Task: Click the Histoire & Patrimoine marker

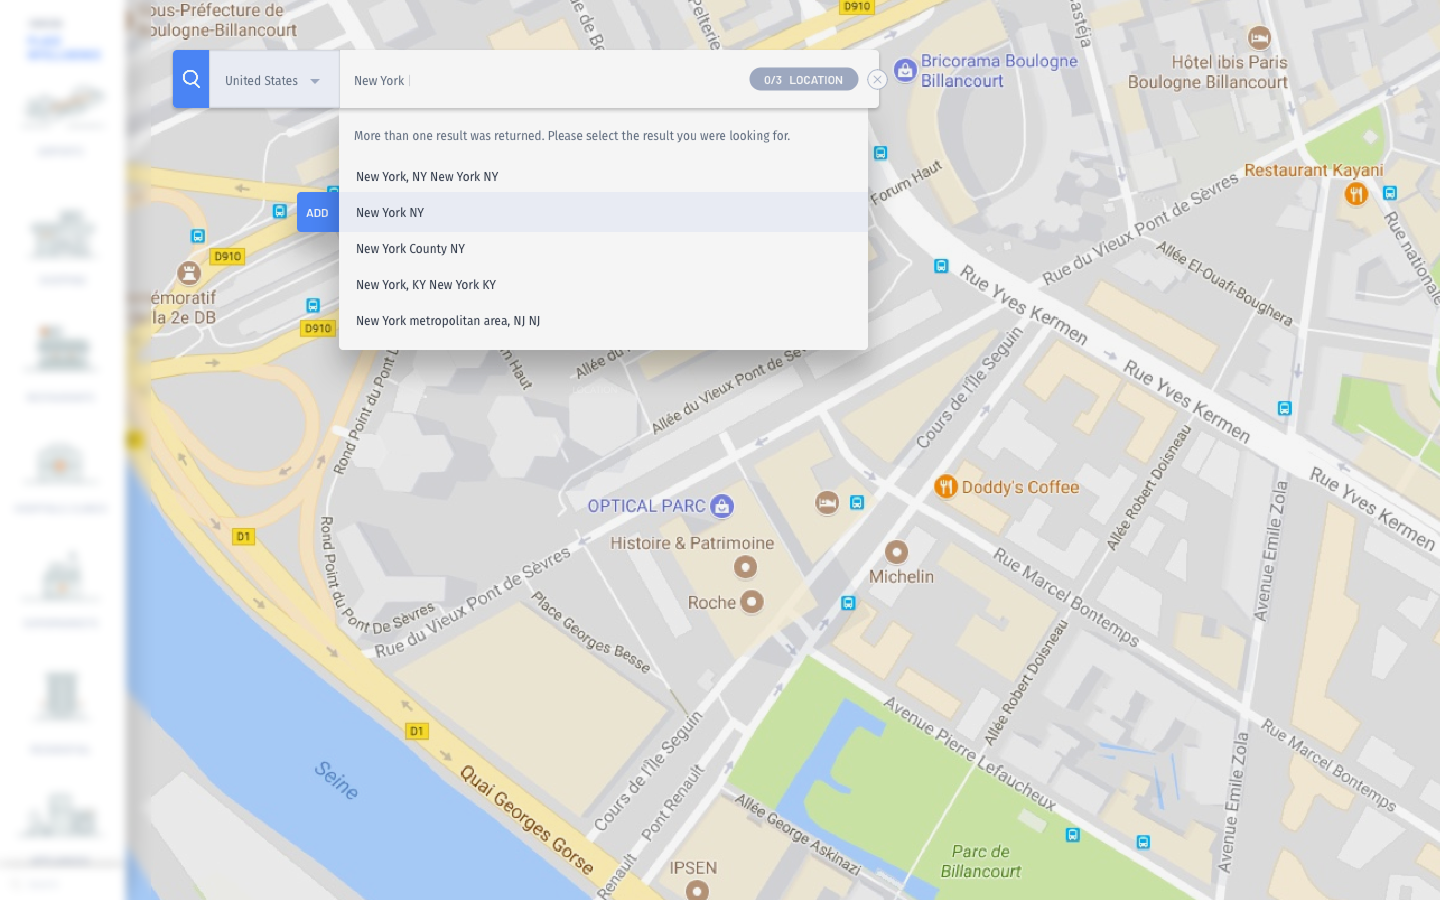Action: click(x=745, y=567)
